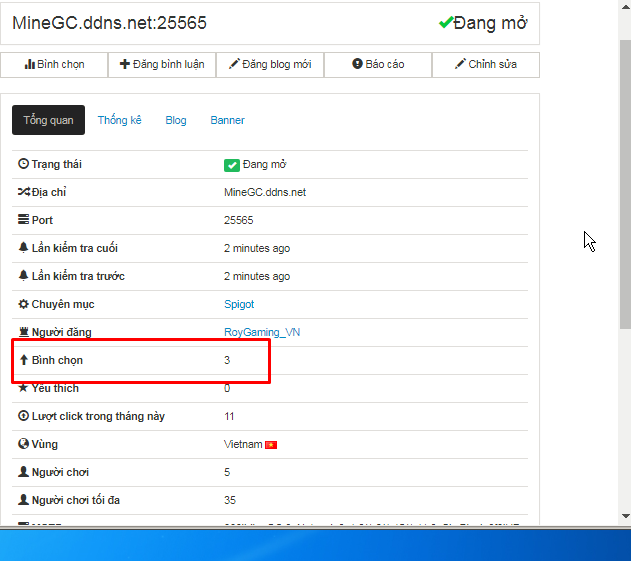Screen dimensions: 631x561
Task: Click the plus icon on Đăng bình luận
Action: click(x=125, y=64)
